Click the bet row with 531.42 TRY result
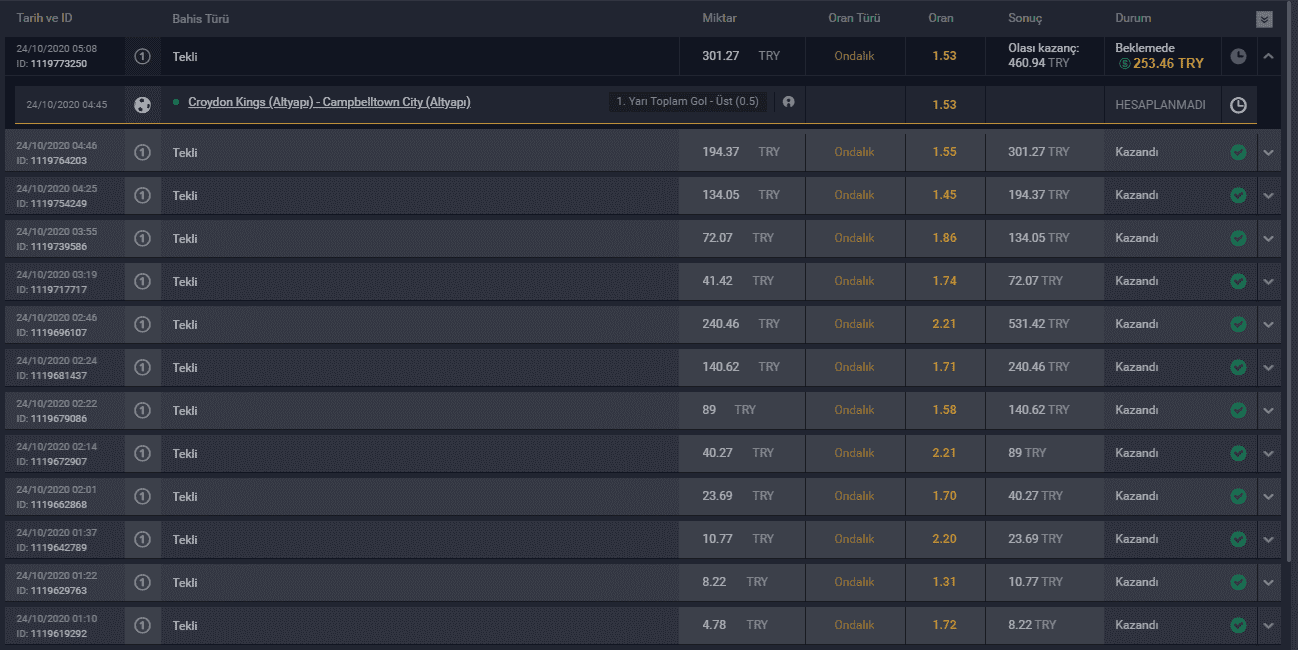 coord(642,324)
